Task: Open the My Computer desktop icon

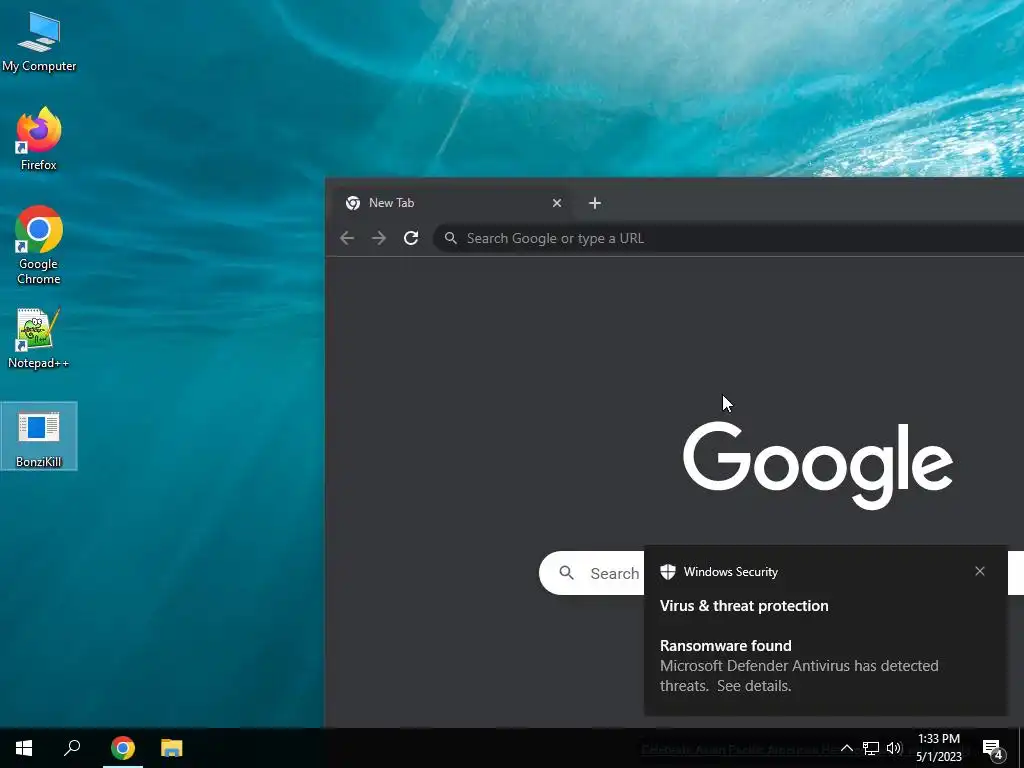Action: [x=39, y=41]
